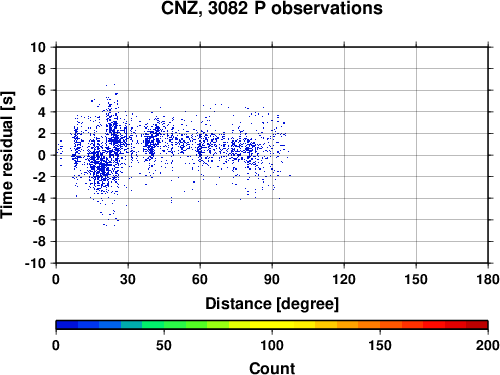Click the dark blue start of colorbar

click(67, 325)
